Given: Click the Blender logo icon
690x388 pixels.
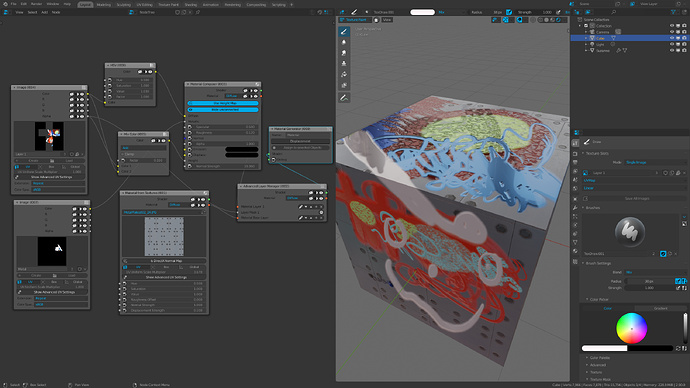Looking at the screenshot, I should click(4, 4).
